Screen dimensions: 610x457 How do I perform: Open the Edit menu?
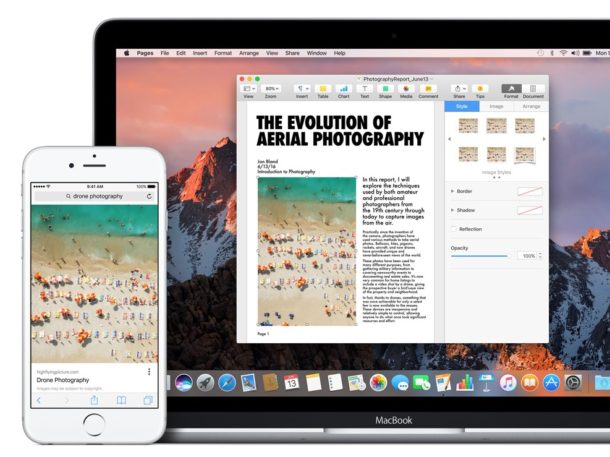pyautogui.click(x=181, y=53)
